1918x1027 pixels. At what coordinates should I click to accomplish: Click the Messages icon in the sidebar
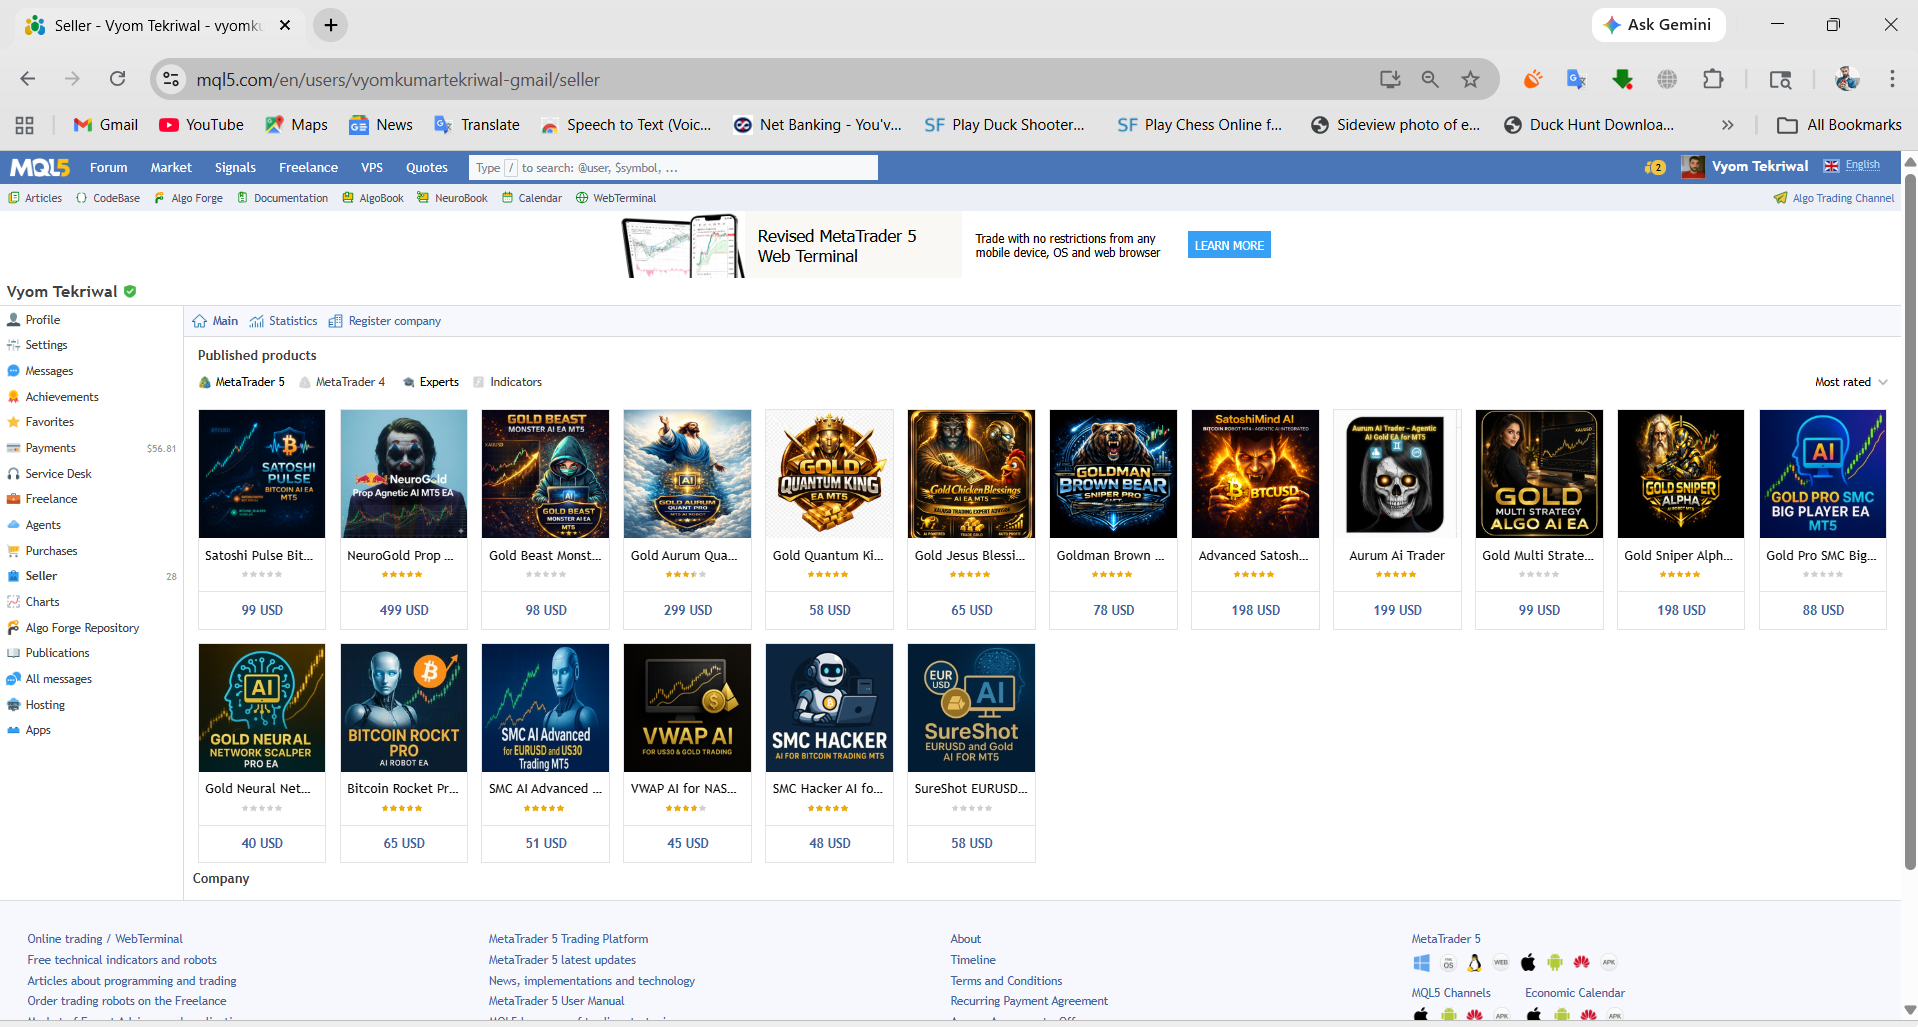click(14, 371)
